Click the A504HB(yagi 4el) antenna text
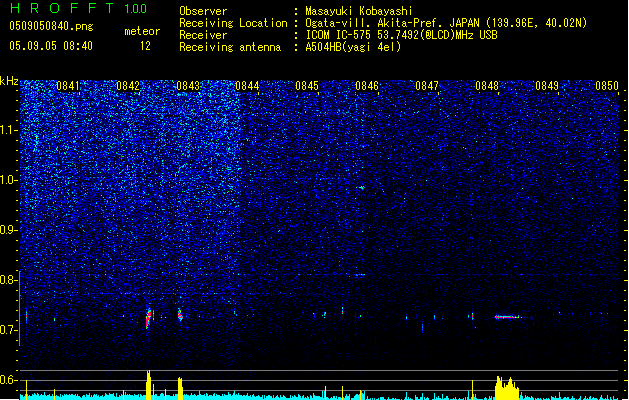 353,47
